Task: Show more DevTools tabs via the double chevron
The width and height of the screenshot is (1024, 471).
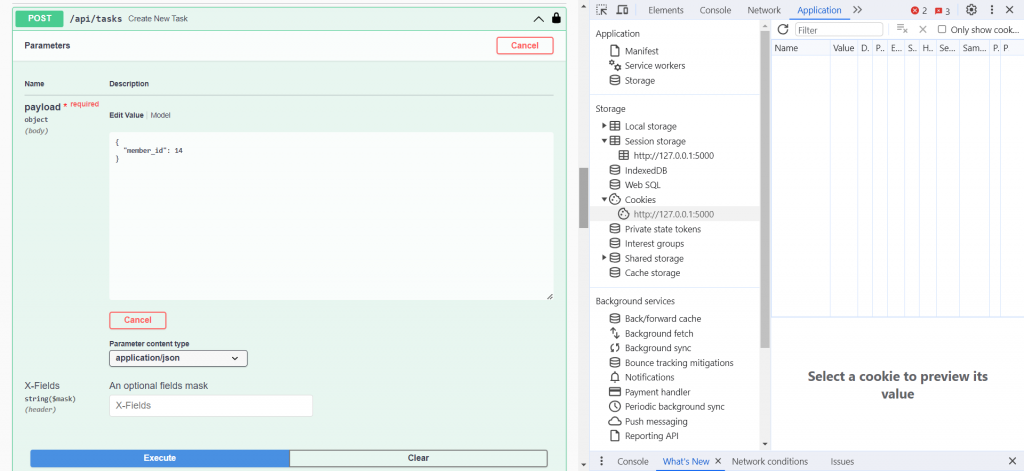Action: (x=857, y=10)
